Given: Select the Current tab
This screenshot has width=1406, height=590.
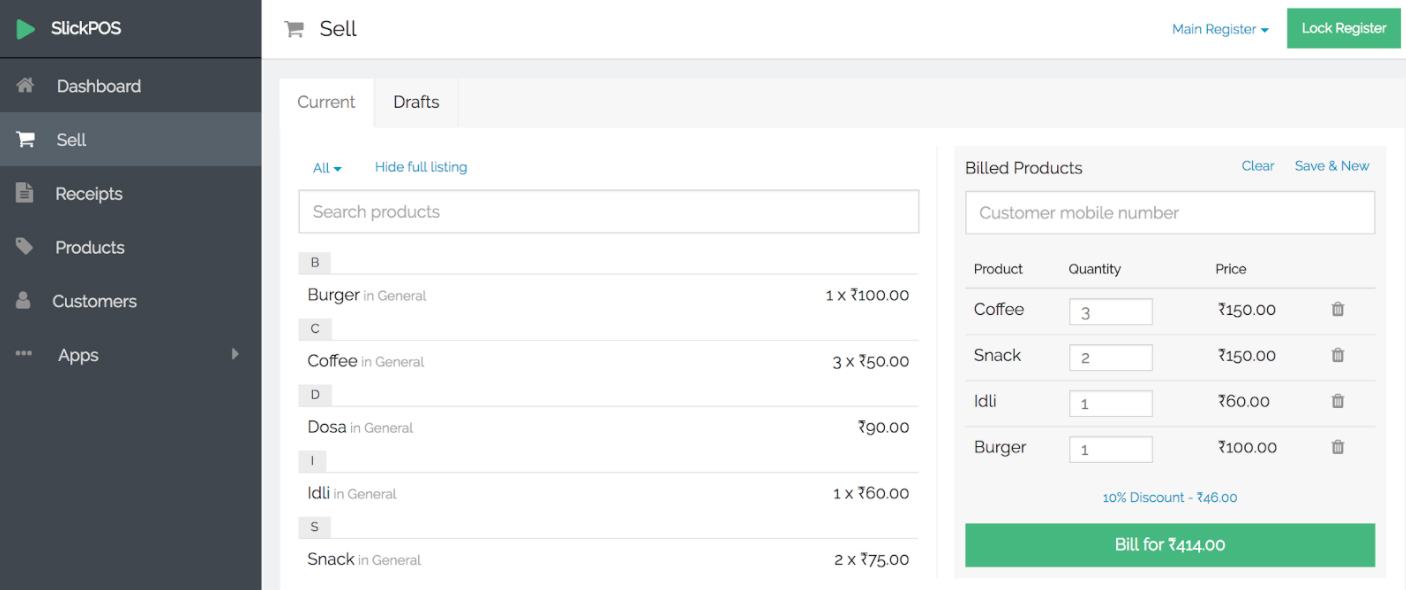Looking at the screenshot, I should click(326, 102).
